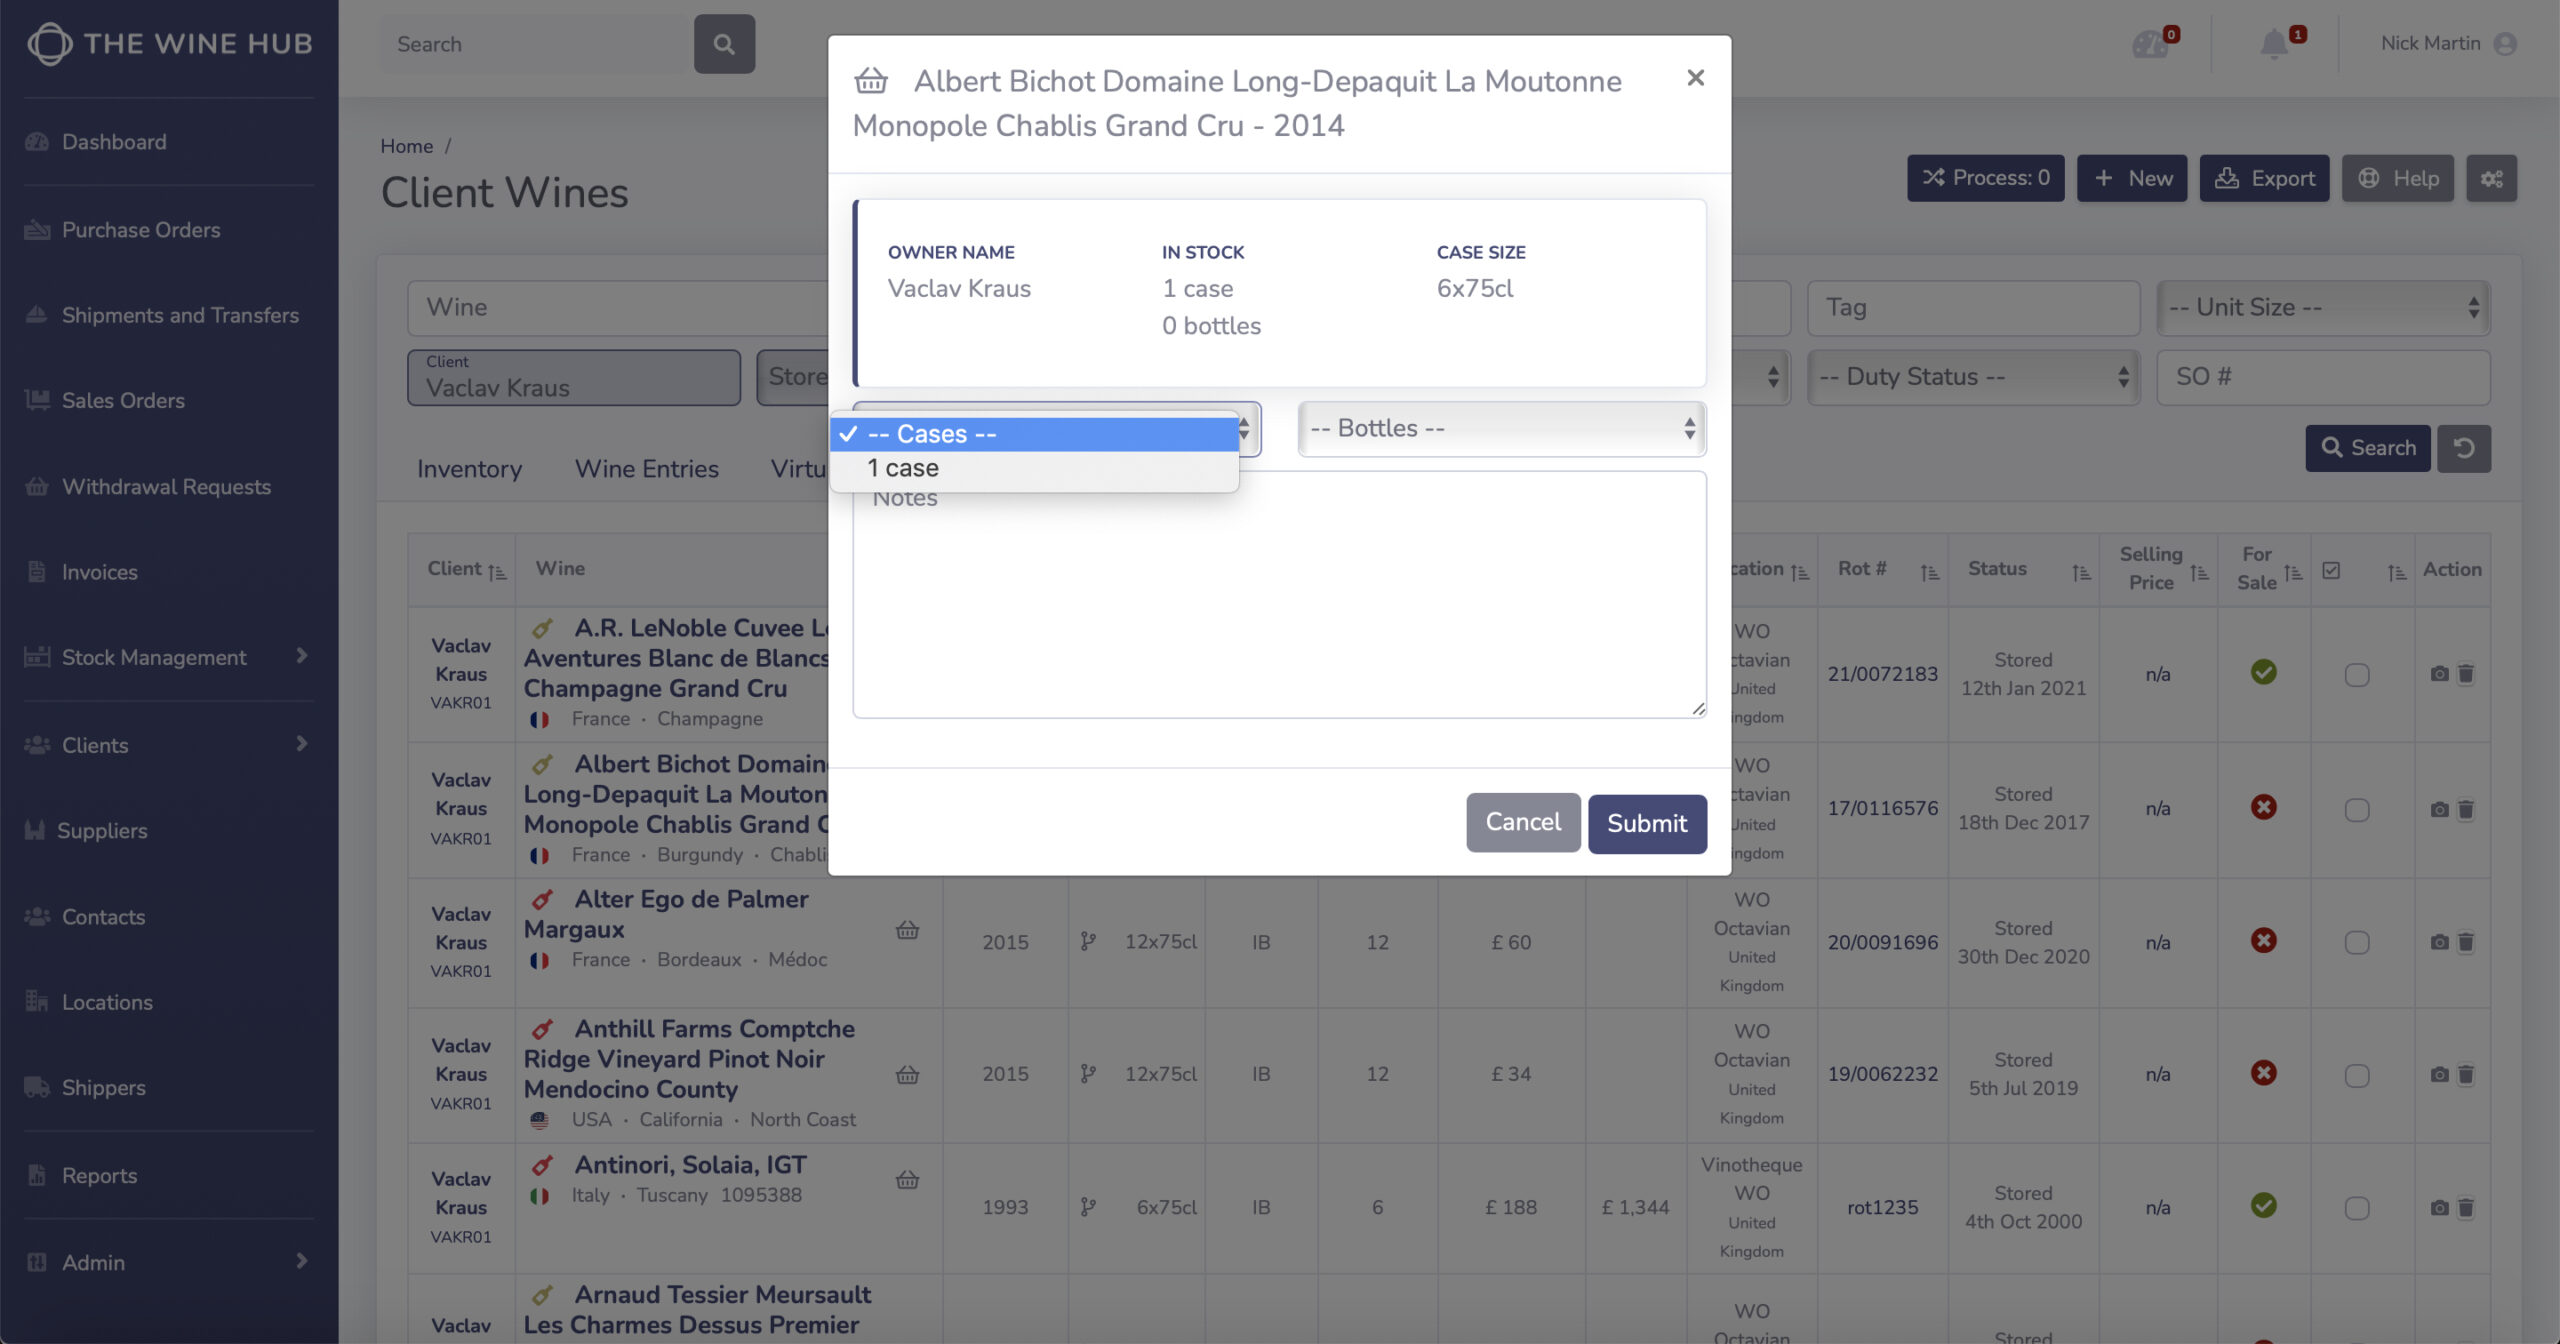Click trash icon in rot 20/0091696 row
The width and height of the screenshot is (2560, 1344).
tap(2466, 942)
